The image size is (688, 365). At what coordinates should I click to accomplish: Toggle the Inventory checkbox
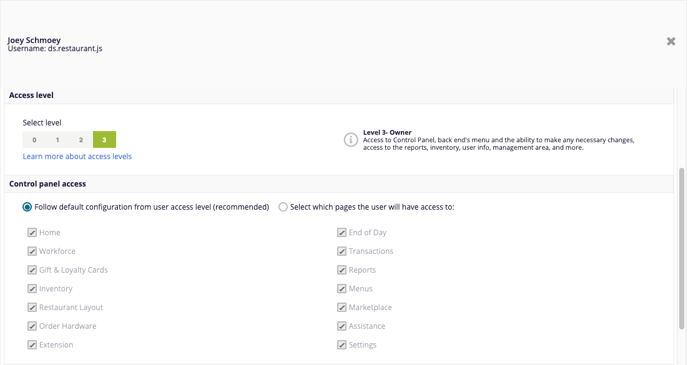click(x=32, y=289)
